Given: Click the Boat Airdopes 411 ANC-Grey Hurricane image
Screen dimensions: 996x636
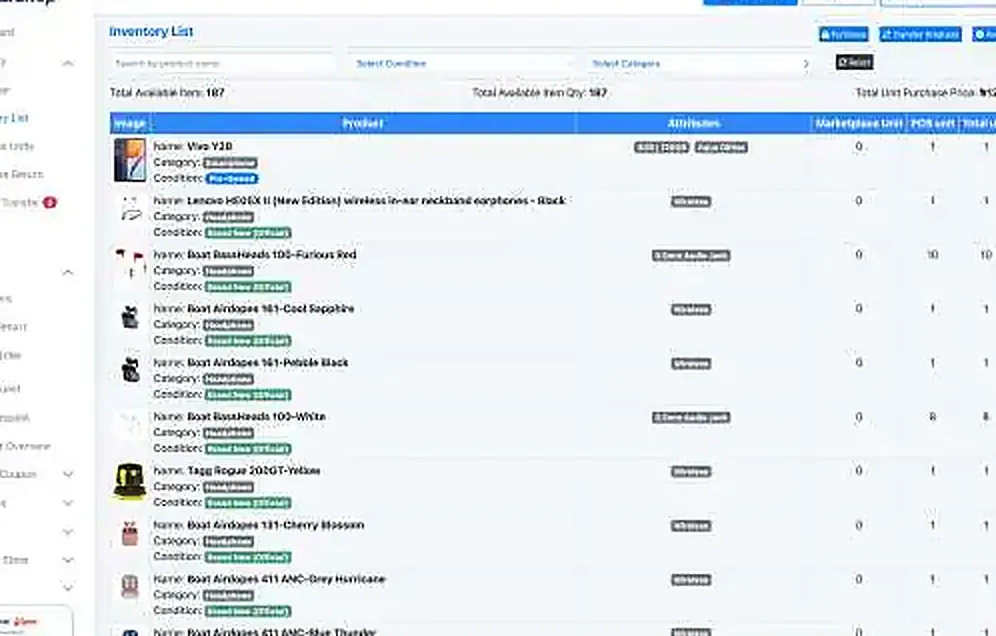Looking at the screenshot, I should (130, 587).
